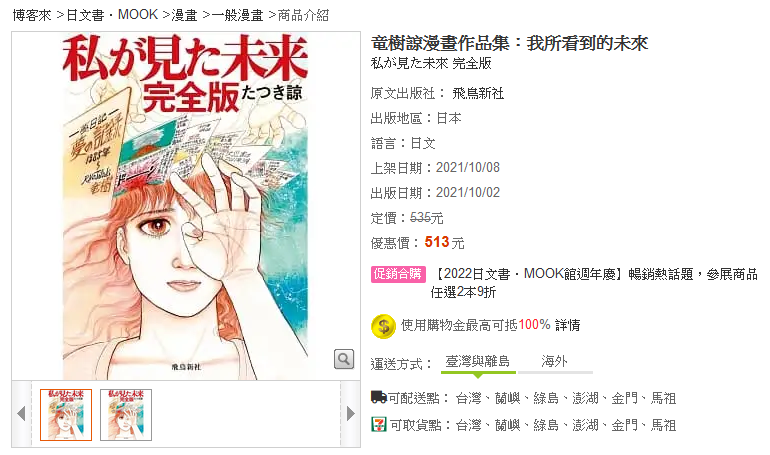Click the 商品介紹 breadcrumb item

(303, 16)
